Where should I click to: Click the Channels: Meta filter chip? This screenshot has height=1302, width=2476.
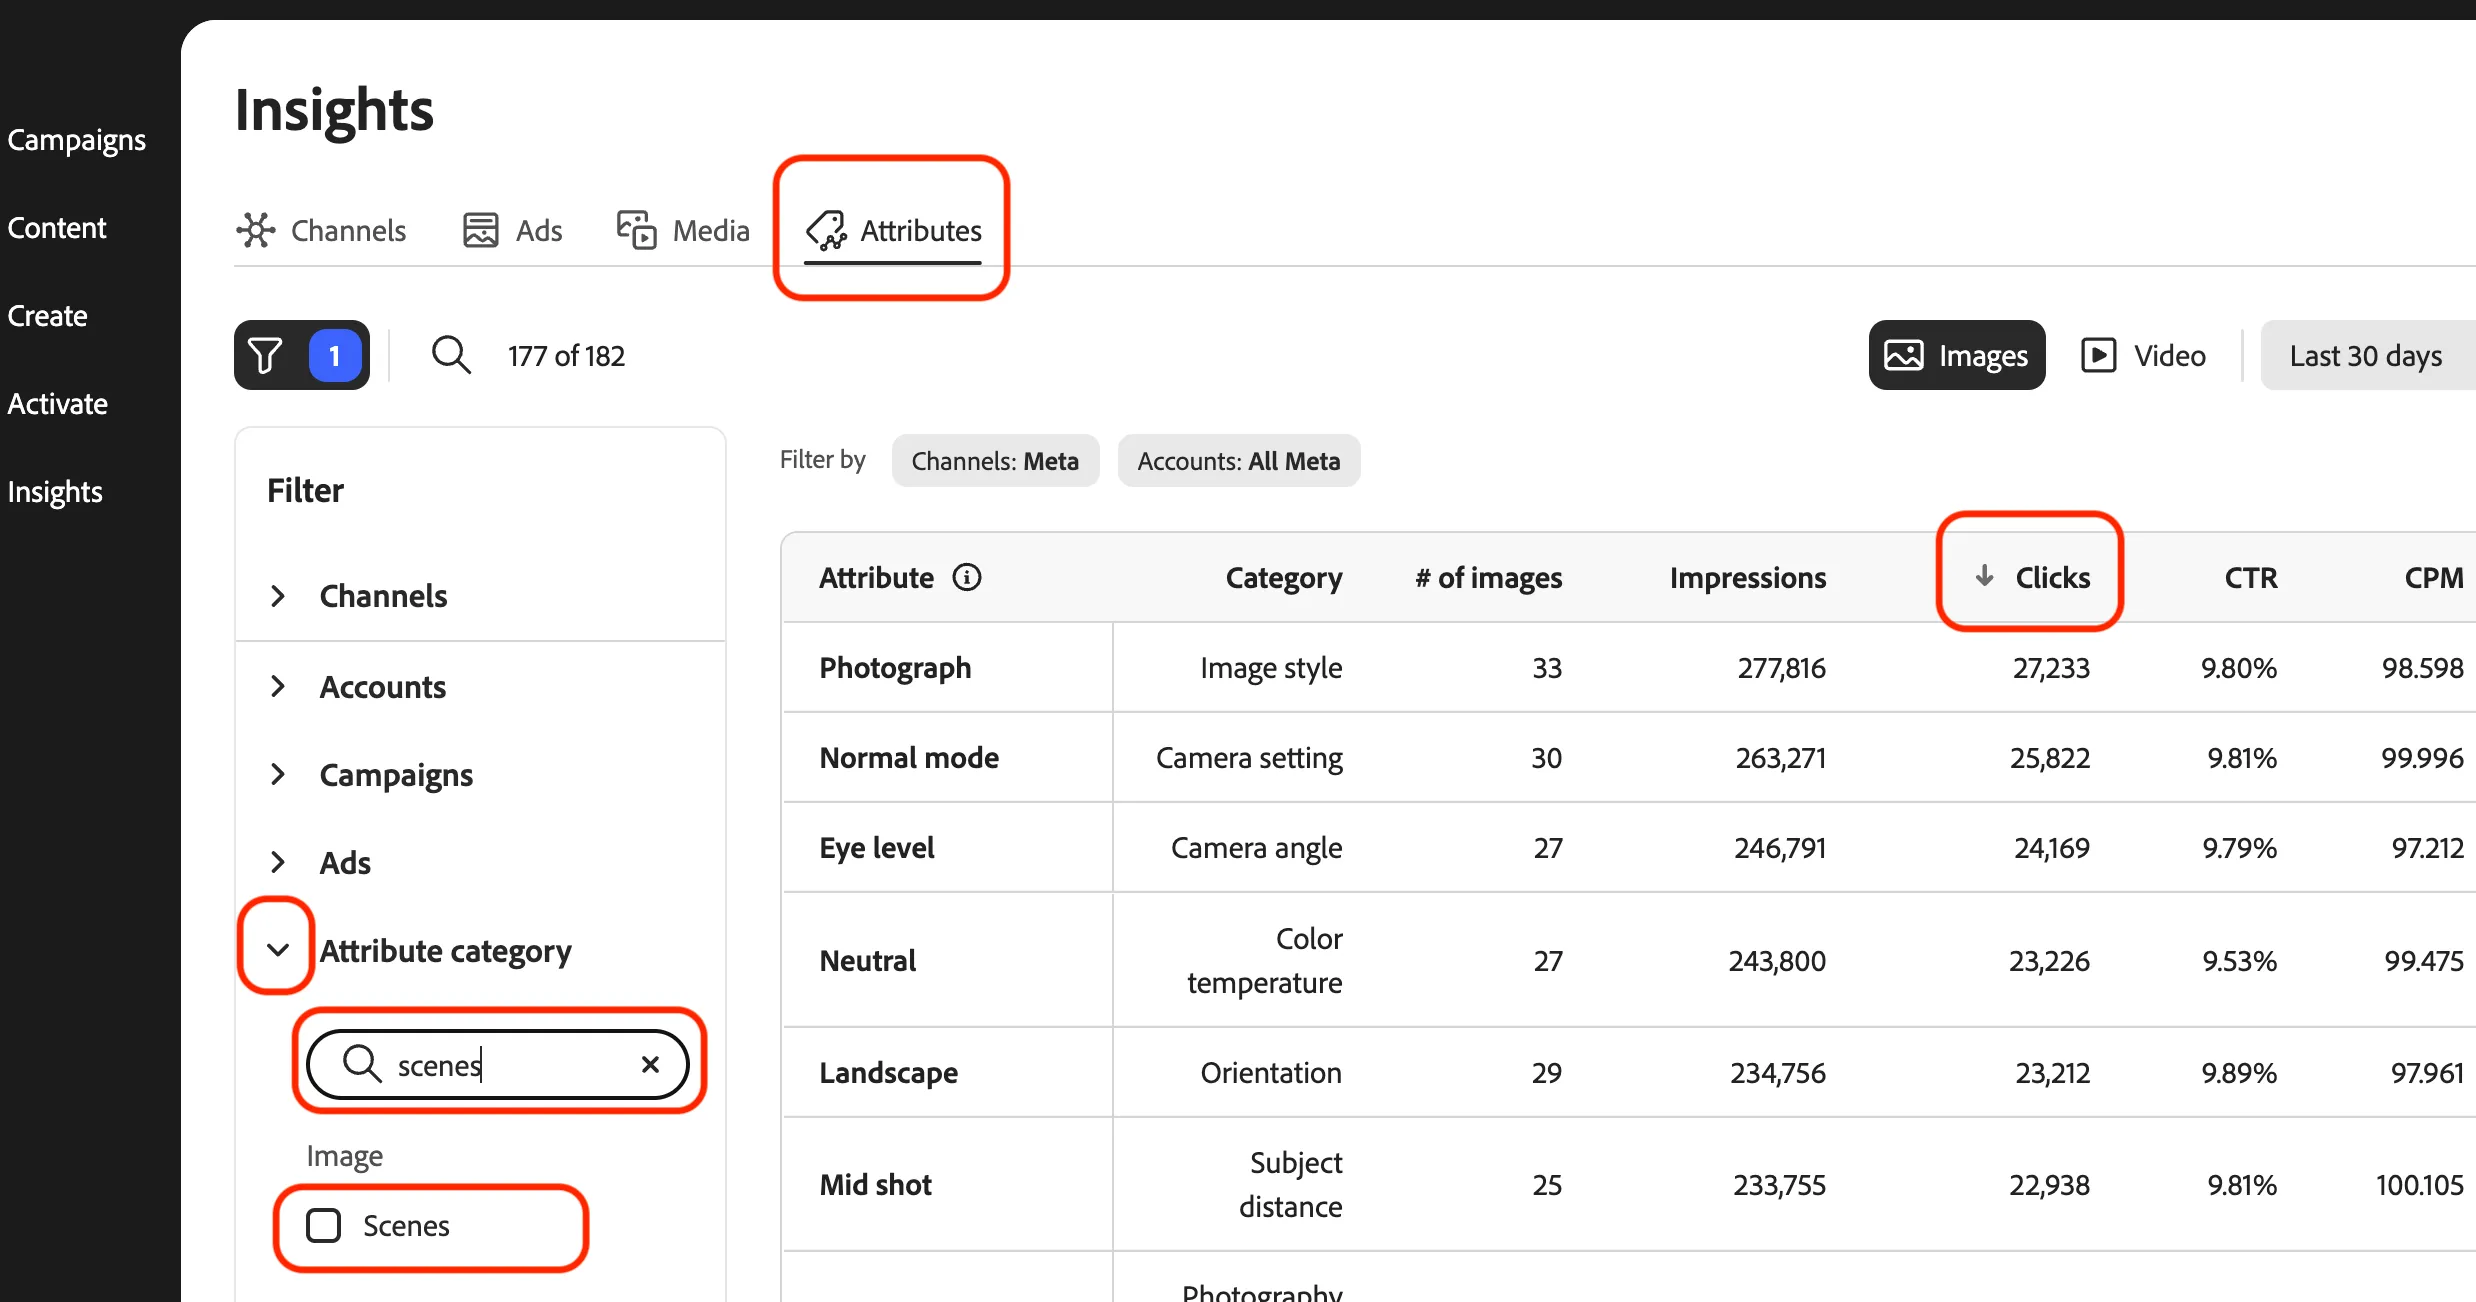tap(995, 461)
